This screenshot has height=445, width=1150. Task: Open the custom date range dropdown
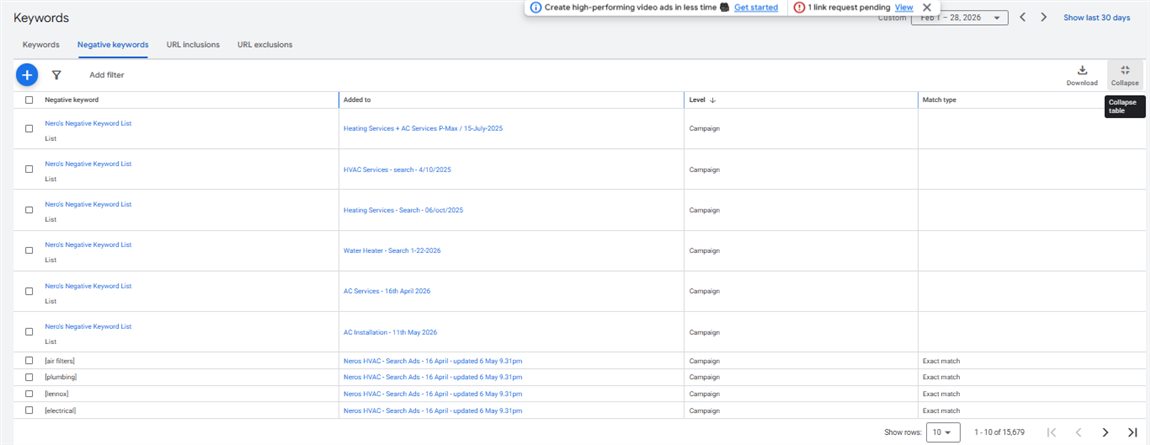pos(959,18)
